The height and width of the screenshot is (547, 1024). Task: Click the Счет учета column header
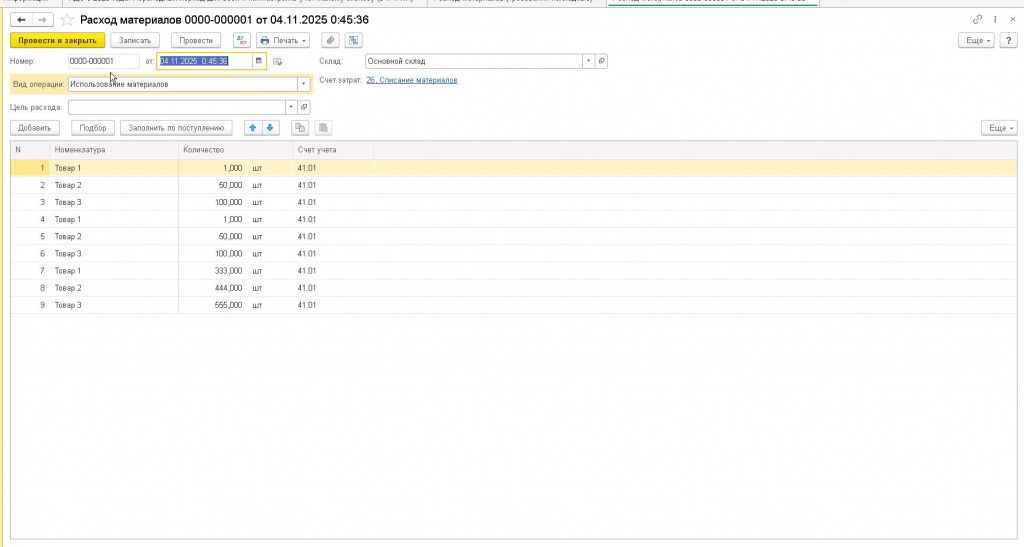pos(333,150)
